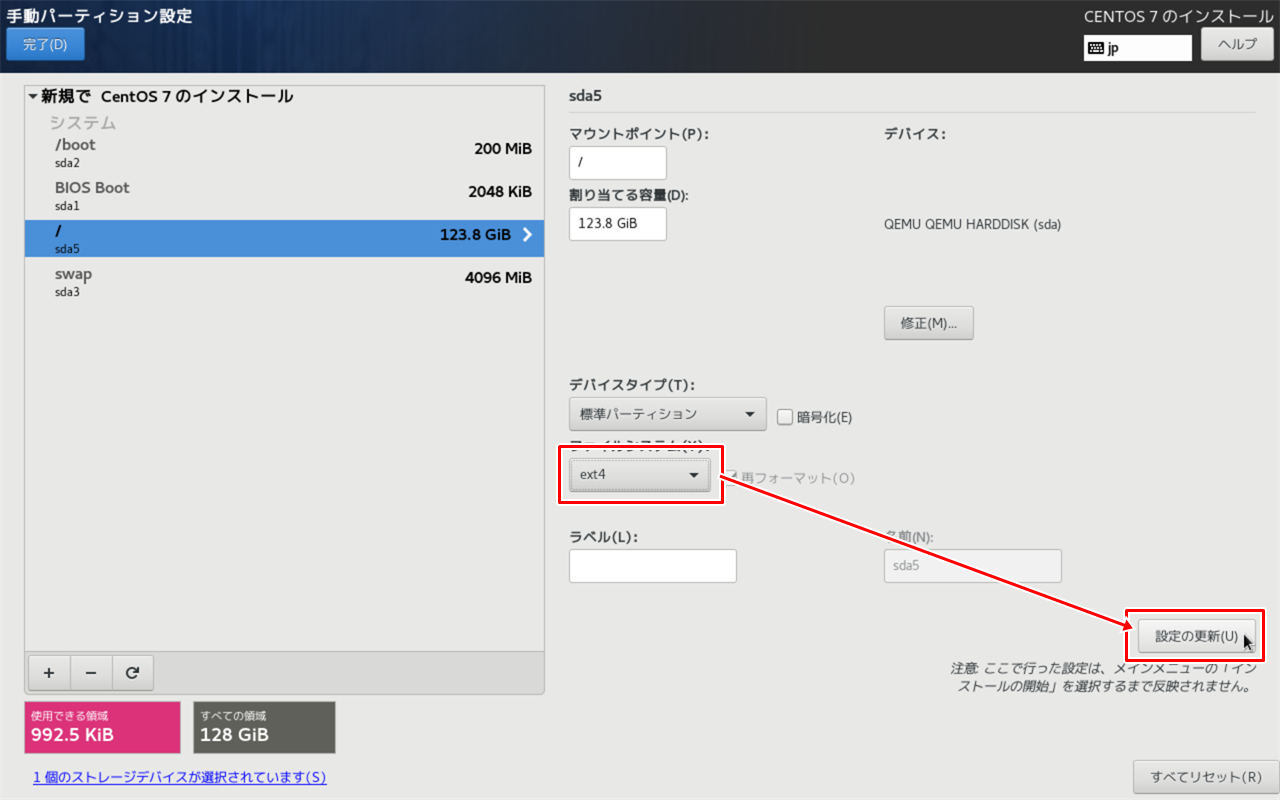Click the 修正(M)... modify device button
The width and height of the screenshot is (1280, 800).
pyautogui.click(x=928, y=322)
